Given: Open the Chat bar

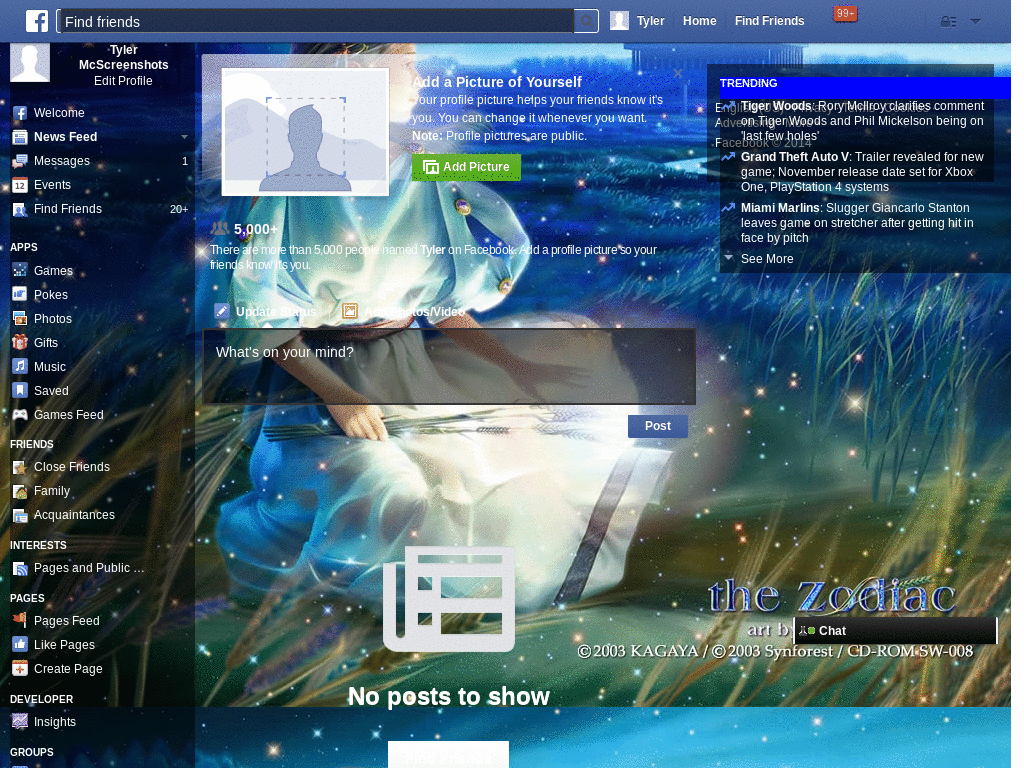Looking at the screenshot, I should point(895,630).
